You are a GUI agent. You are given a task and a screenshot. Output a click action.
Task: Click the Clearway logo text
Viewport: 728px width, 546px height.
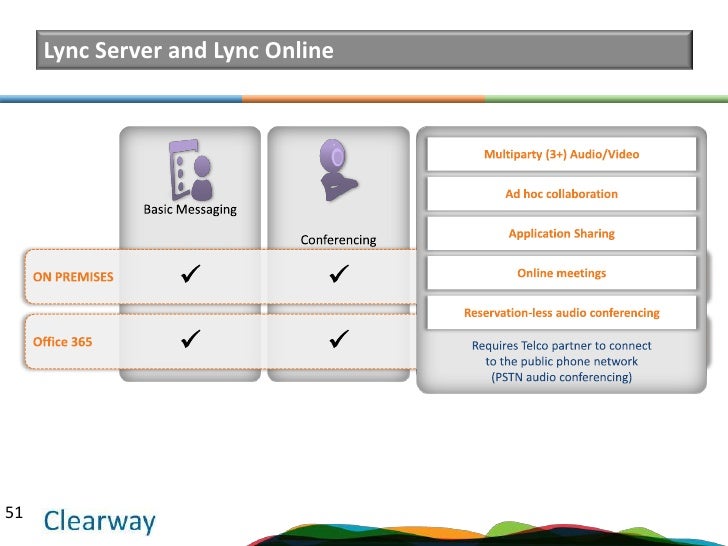[99, 521]
